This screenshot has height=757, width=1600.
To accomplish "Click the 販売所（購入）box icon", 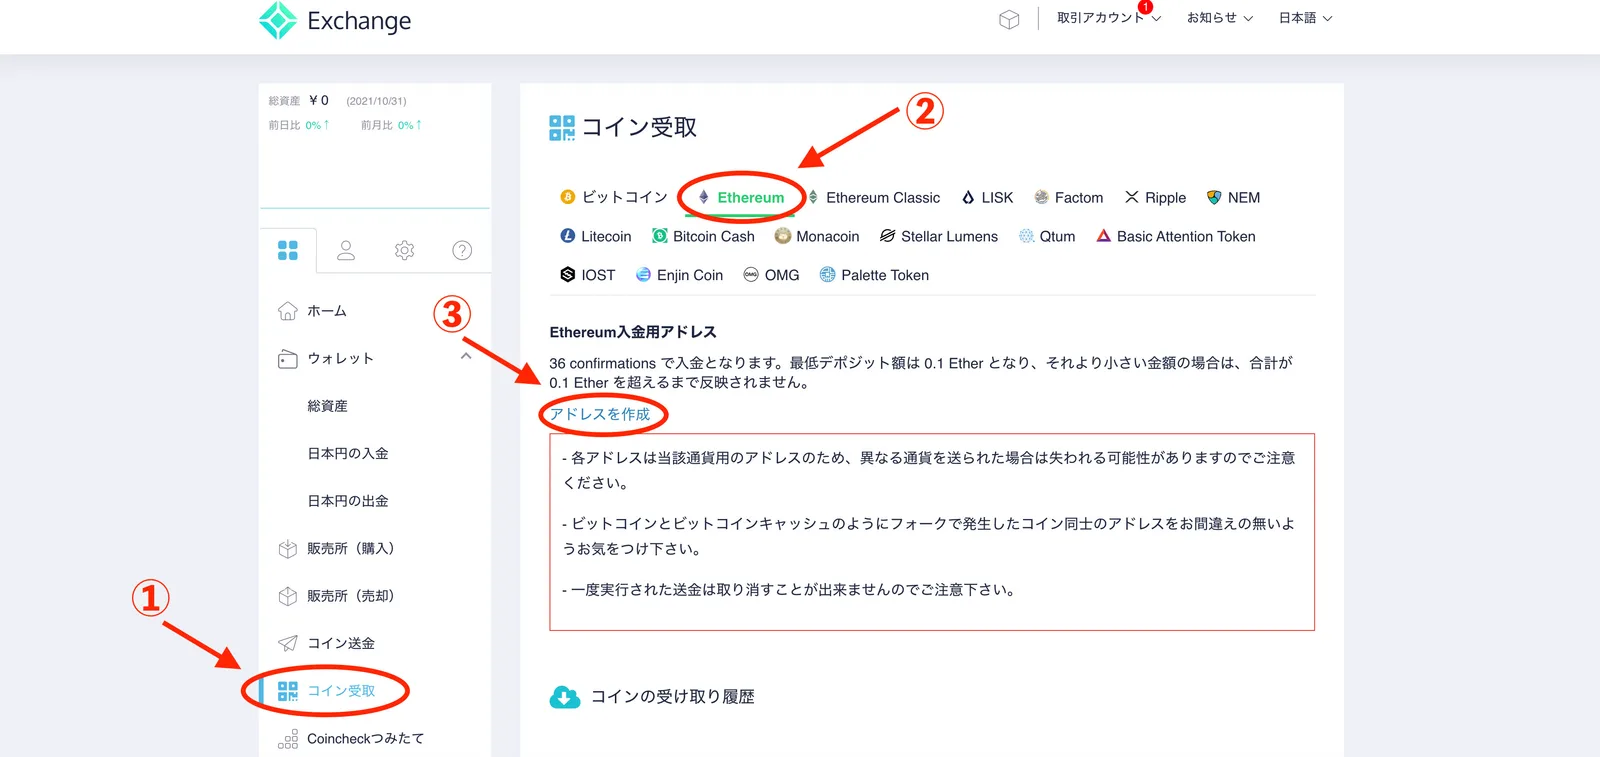I will pos(288,548).
